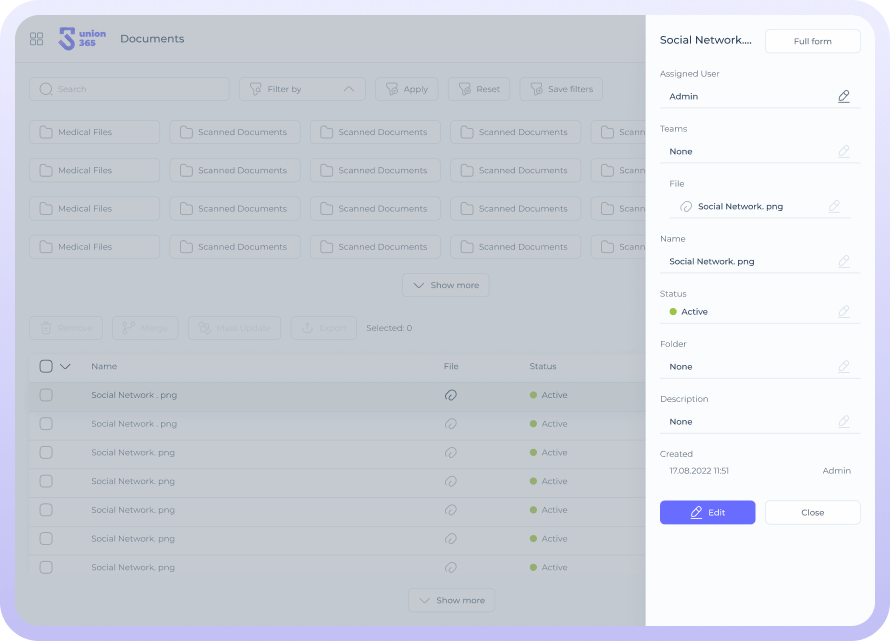Check the first Social Network.png row checkbox
The height and width of the screenshot is (641, 890).
[x=46, y=395]
